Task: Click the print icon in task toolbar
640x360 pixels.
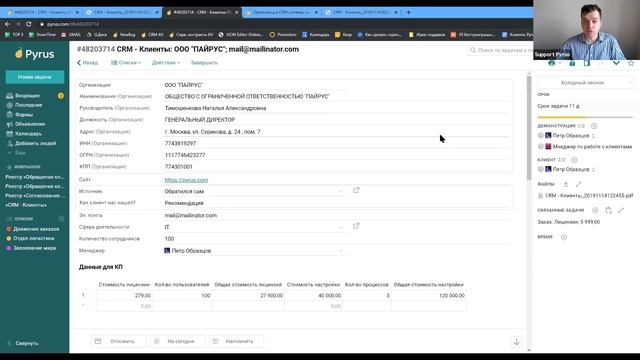Action: click(551, 63)
